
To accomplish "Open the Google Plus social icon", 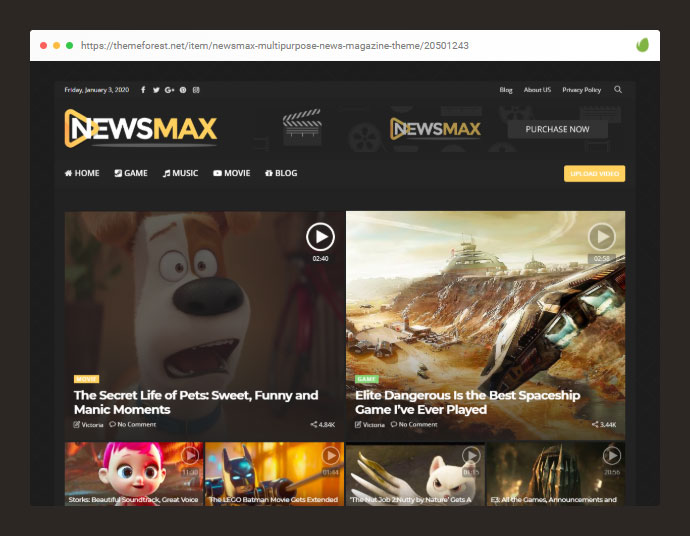I will pyautogui.click(x=169, y=90).
